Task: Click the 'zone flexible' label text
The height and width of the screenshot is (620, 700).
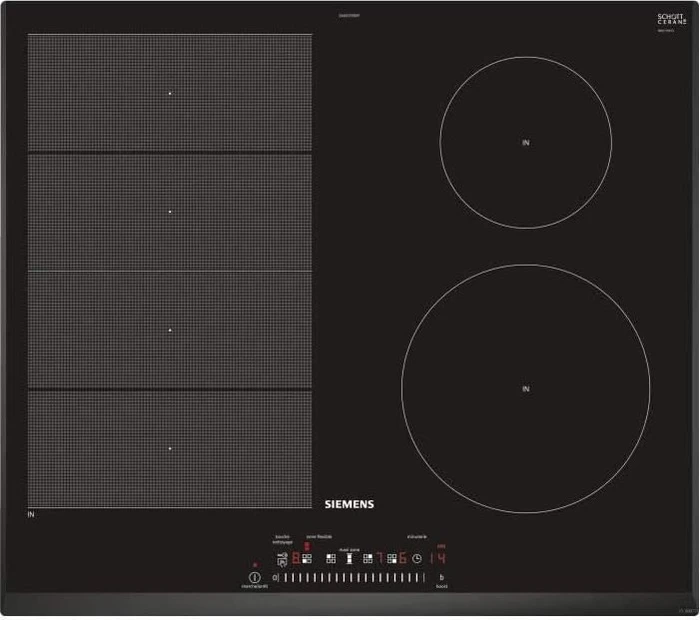Action: [319, 537]
